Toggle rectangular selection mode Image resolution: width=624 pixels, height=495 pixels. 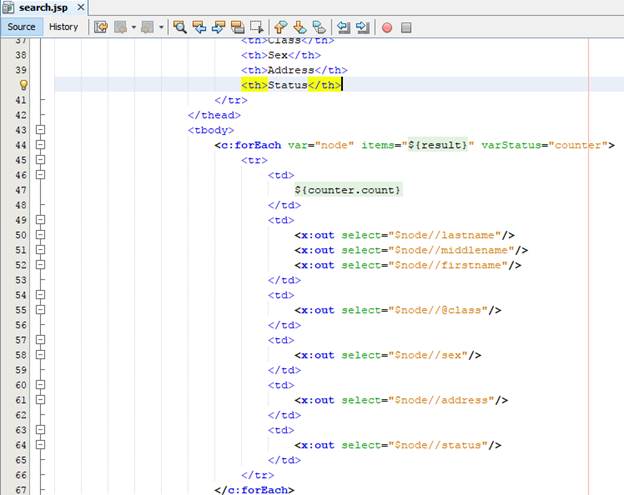point(257,27)
